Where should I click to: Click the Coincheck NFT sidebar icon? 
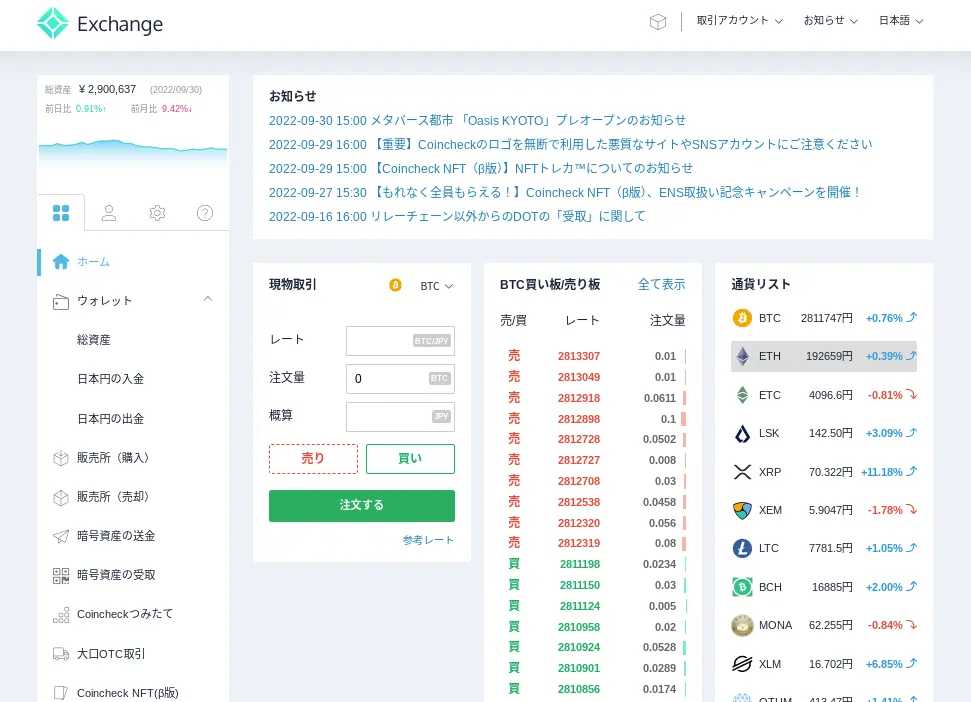pyautogui.click(x=61, y=693)
